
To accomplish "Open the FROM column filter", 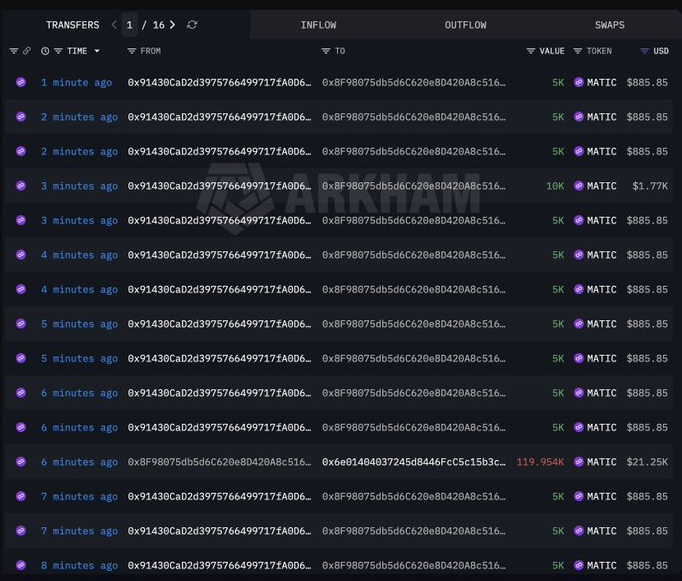I will pyautogui.click(x=131, y=51).
